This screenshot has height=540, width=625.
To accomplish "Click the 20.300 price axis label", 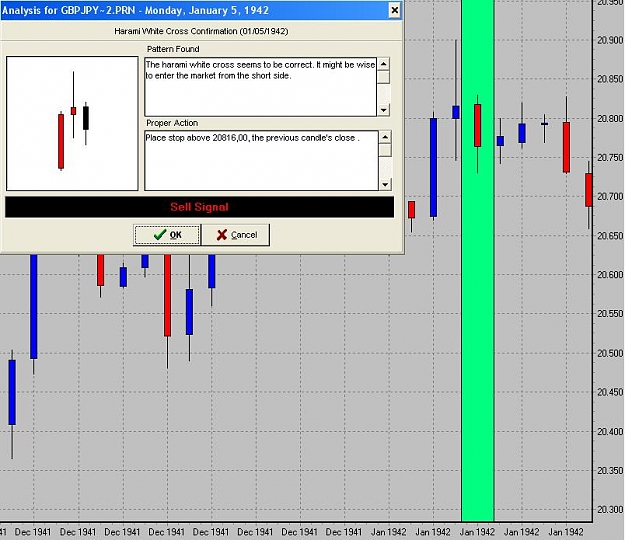I will click(610, 509).
